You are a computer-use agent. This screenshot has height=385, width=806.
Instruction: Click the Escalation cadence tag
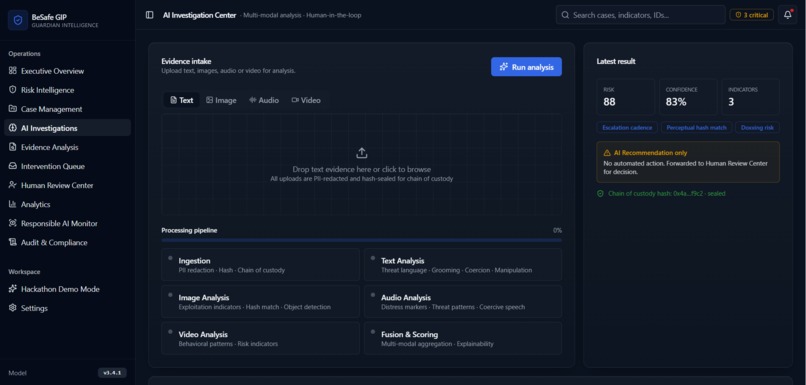[x=627, y=127]
